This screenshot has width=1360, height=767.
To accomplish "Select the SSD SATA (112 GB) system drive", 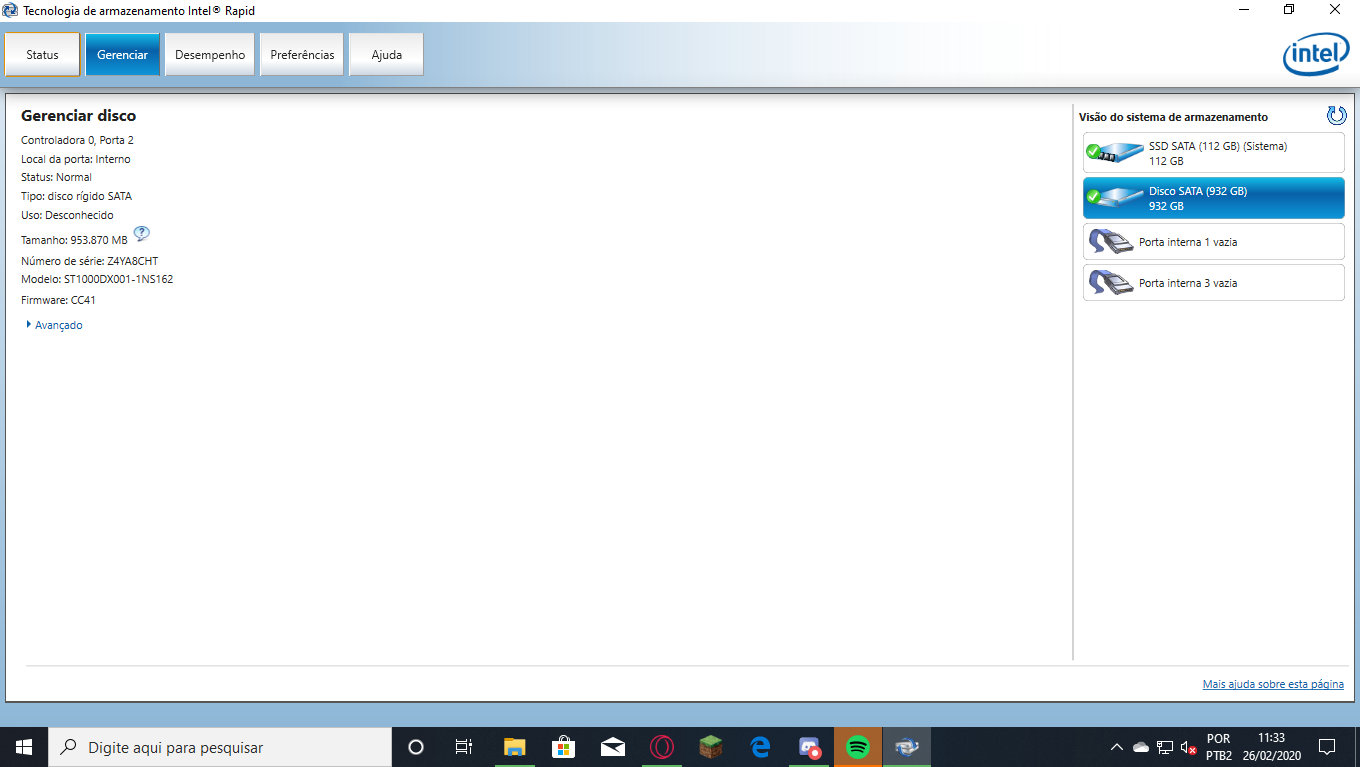I will pos(1213,152).
